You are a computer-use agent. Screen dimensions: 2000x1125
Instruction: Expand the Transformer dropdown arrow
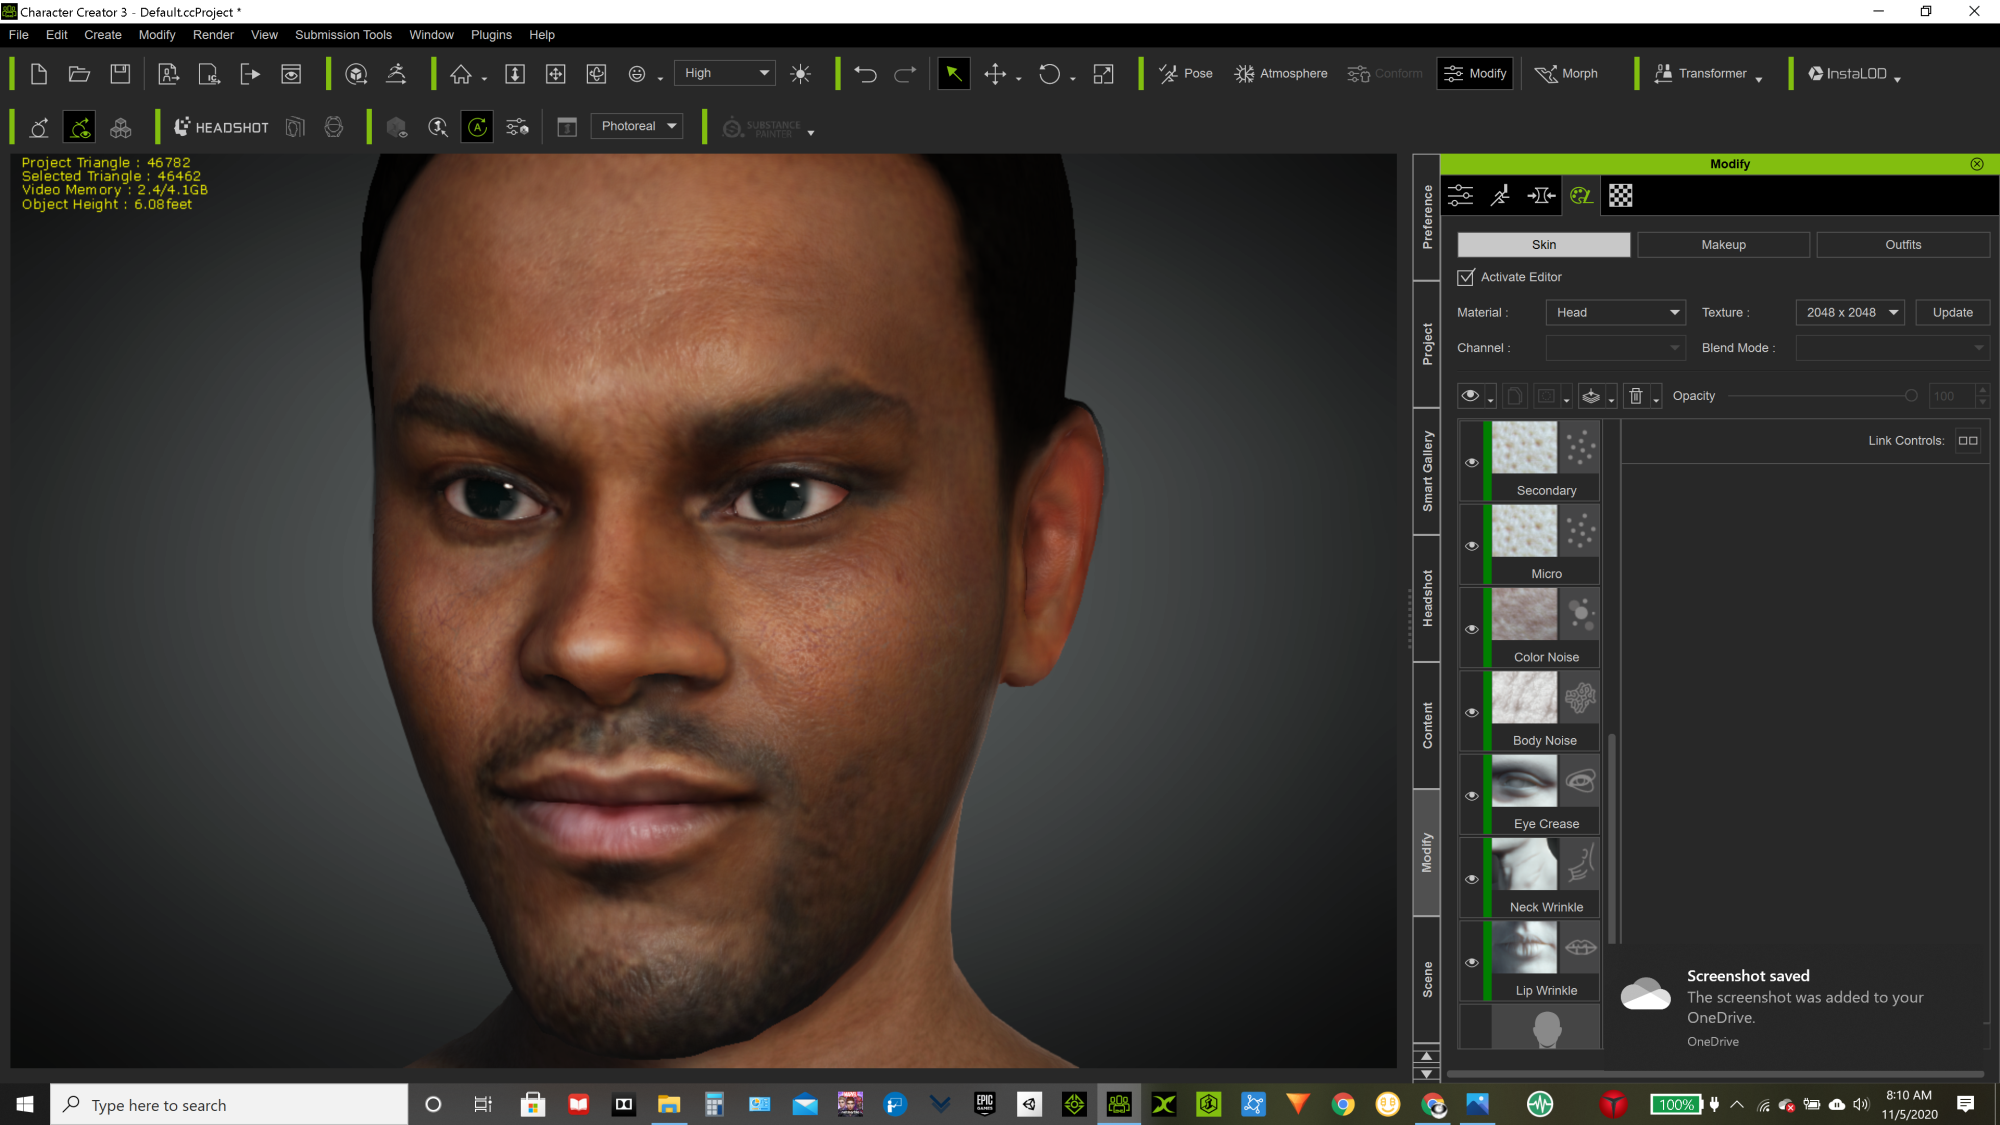[1759, 79]
